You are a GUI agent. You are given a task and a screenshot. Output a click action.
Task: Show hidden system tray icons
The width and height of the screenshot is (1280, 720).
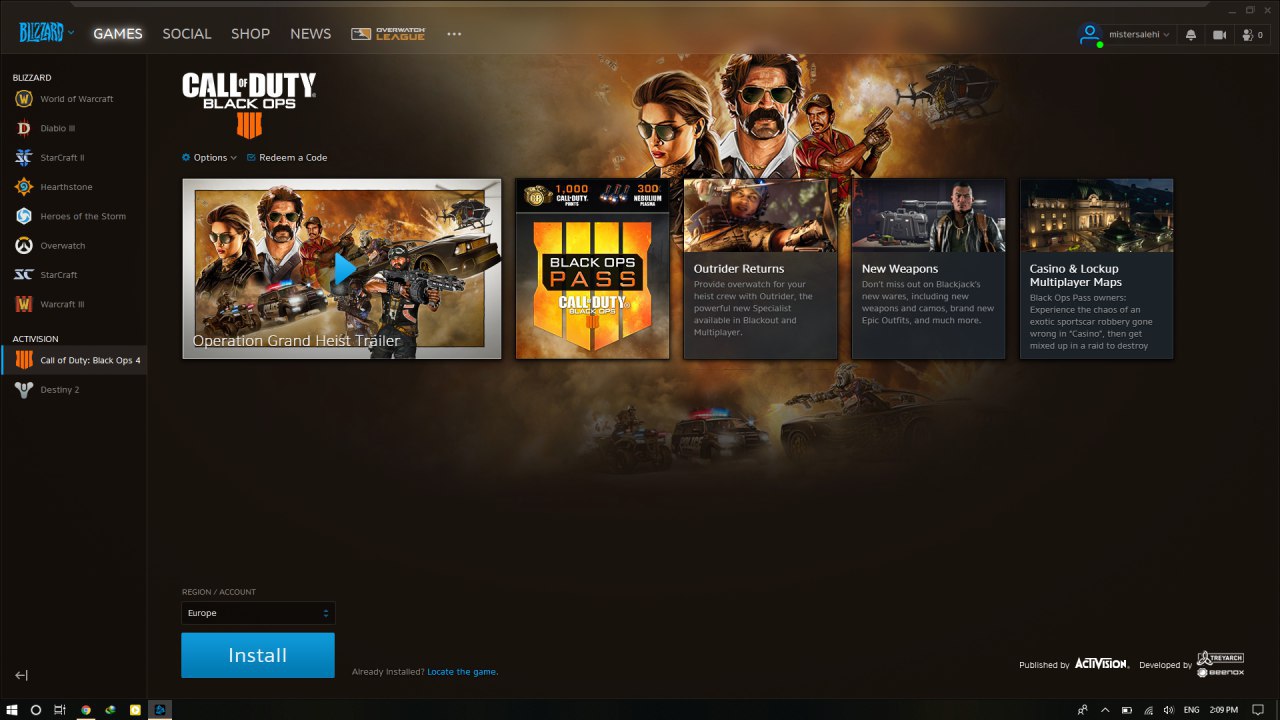1107,710
